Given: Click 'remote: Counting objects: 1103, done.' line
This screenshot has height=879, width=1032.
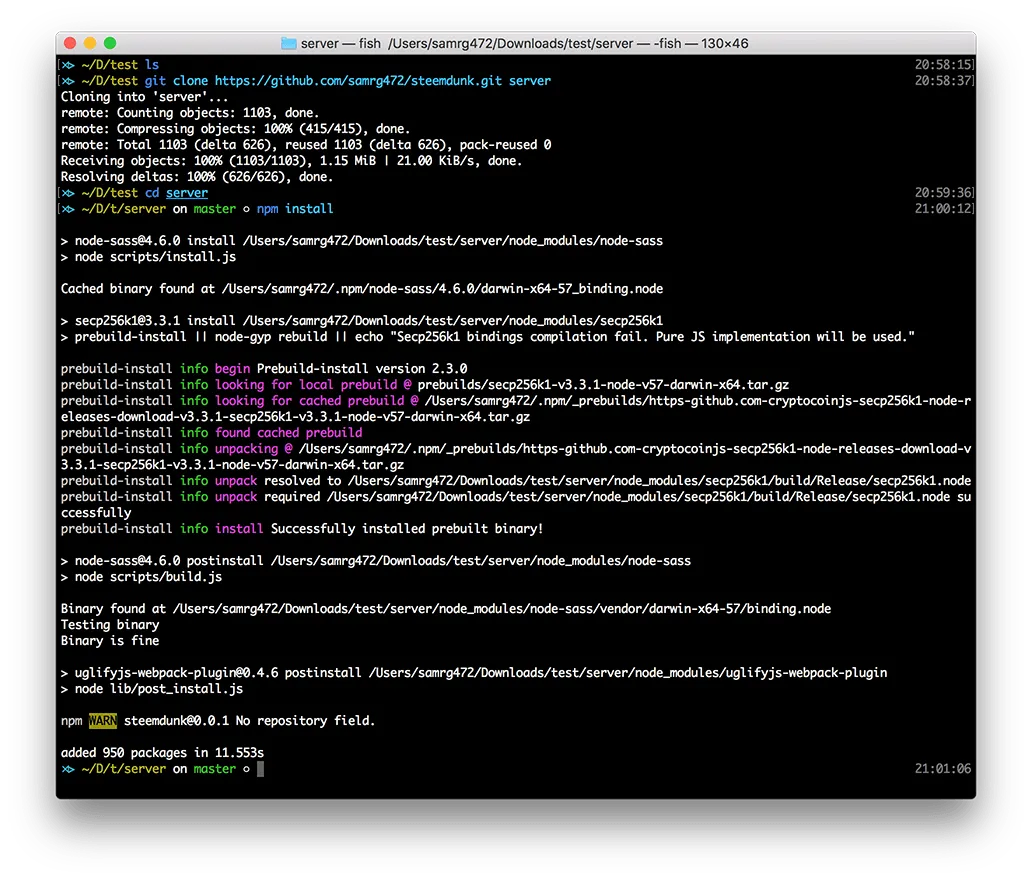Looking at the screenshot, I should pos(190,113).
